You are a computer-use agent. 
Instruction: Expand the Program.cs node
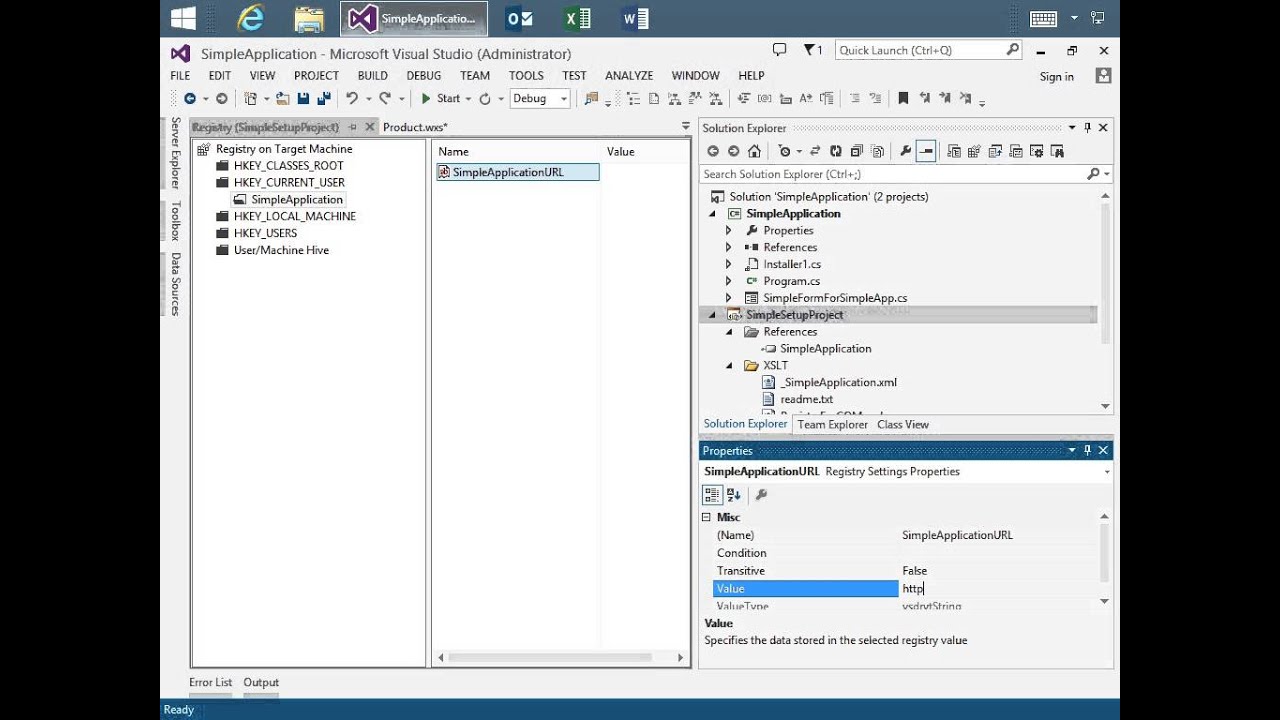[x=729, y=281]
